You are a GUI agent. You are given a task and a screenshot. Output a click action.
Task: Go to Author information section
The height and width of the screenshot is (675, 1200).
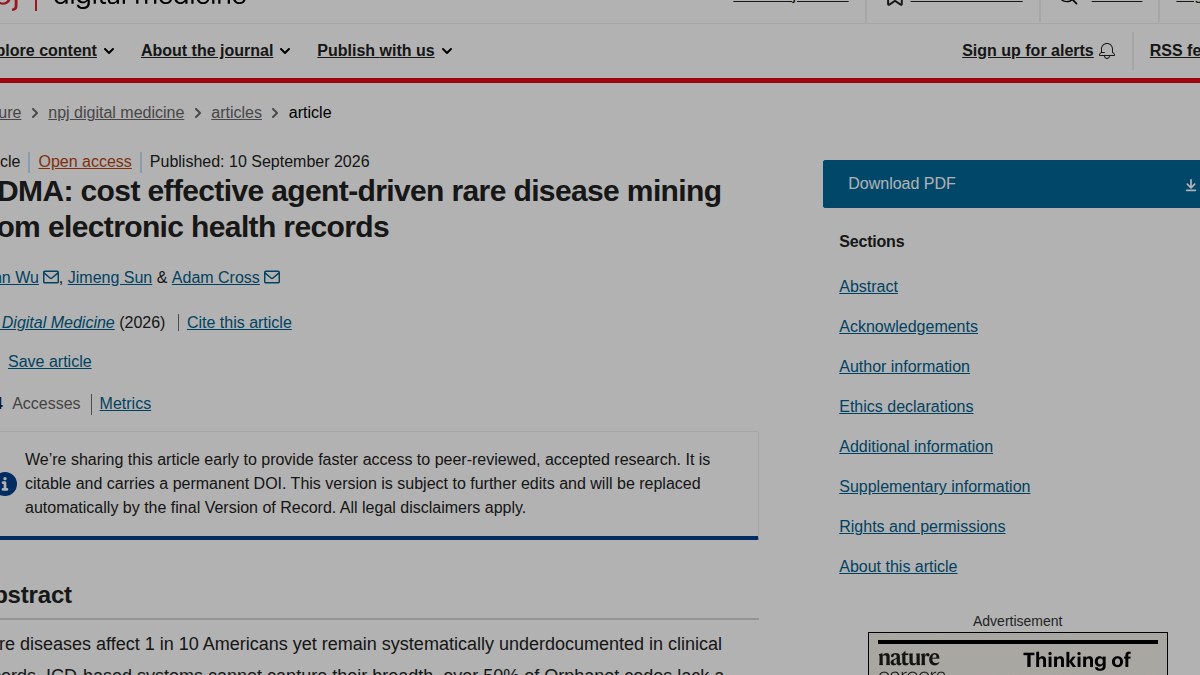coord(904,367)
